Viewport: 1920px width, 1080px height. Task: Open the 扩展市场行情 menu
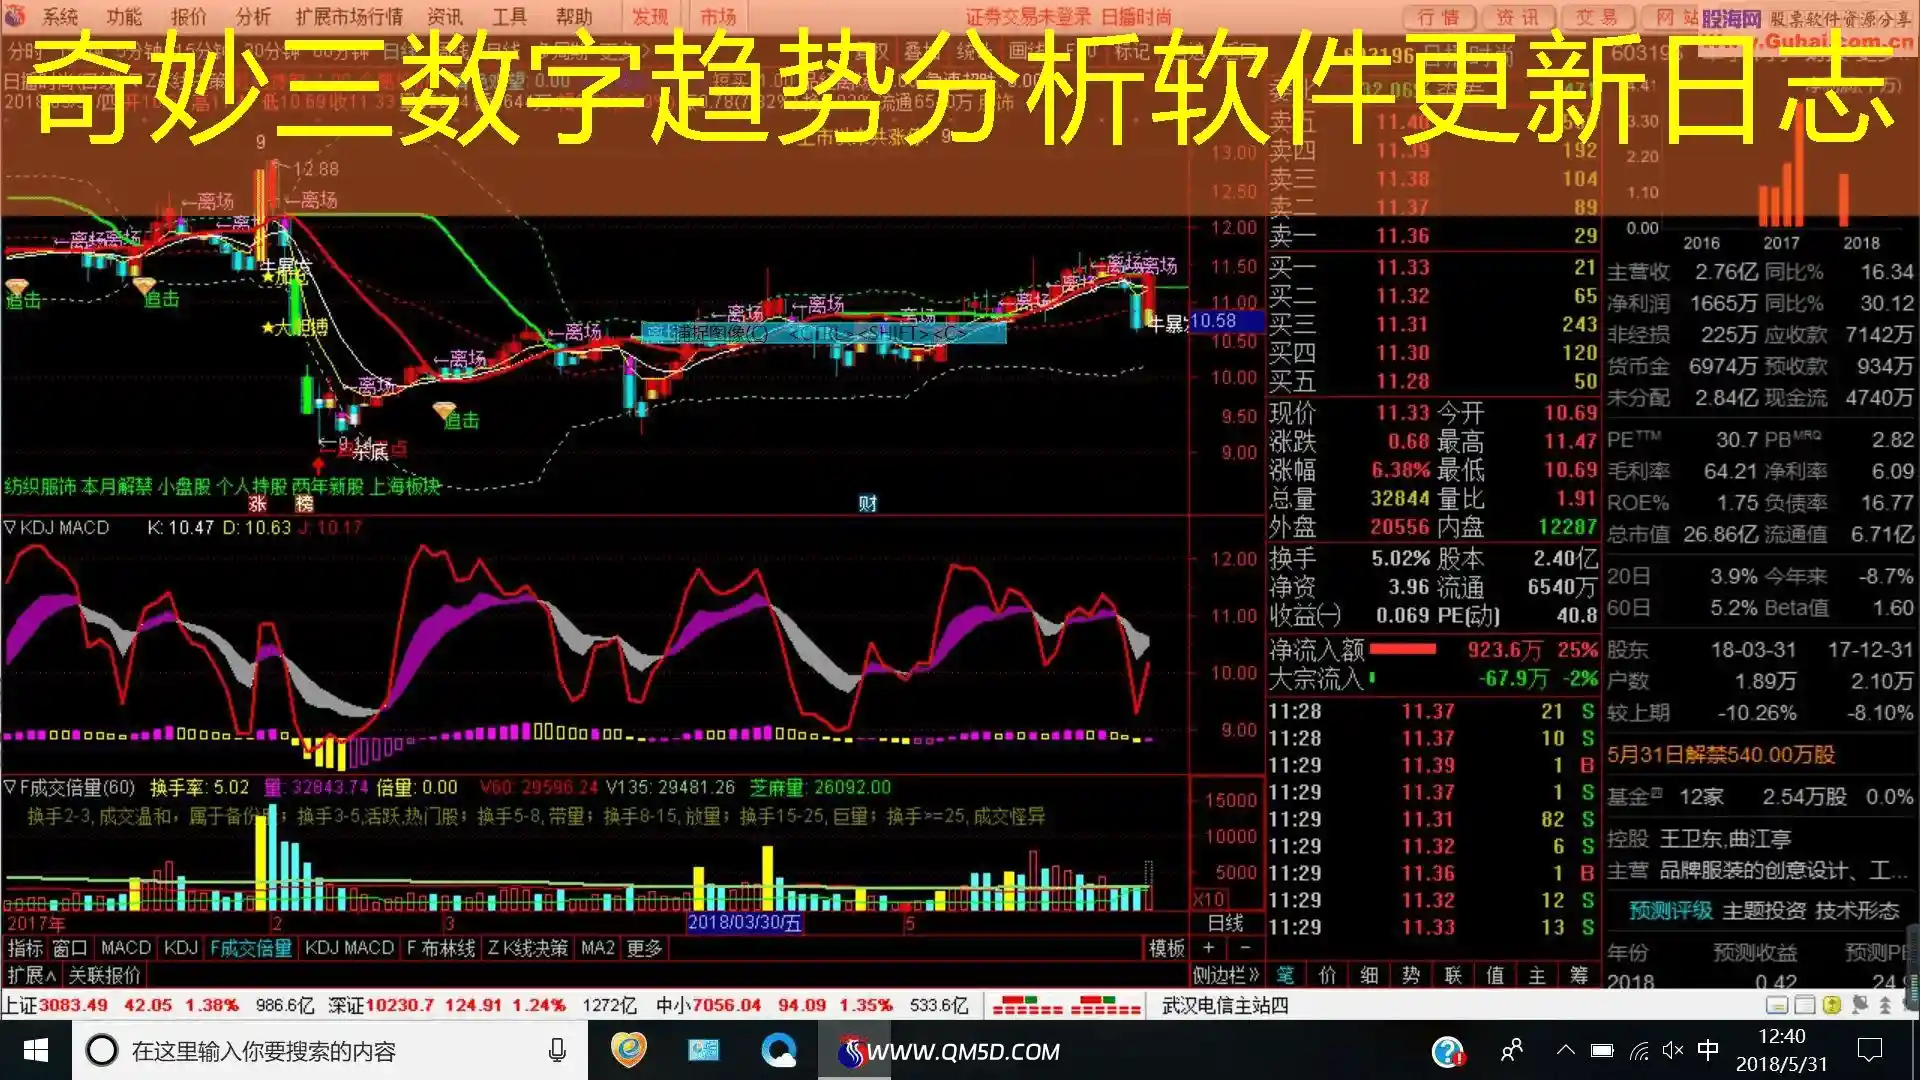[349, 17]
